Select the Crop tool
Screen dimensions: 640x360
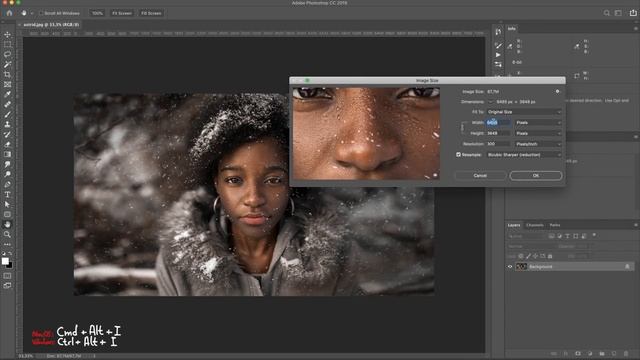[x=7, y=74]
